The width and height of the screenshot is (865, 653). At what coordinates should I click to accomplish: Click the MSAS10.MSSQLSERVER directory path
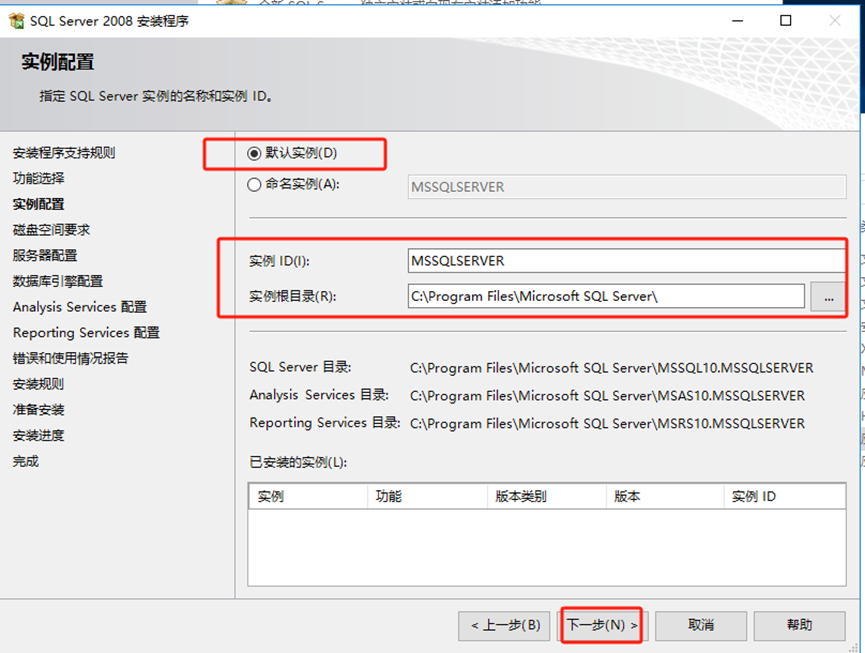(607, 395)
